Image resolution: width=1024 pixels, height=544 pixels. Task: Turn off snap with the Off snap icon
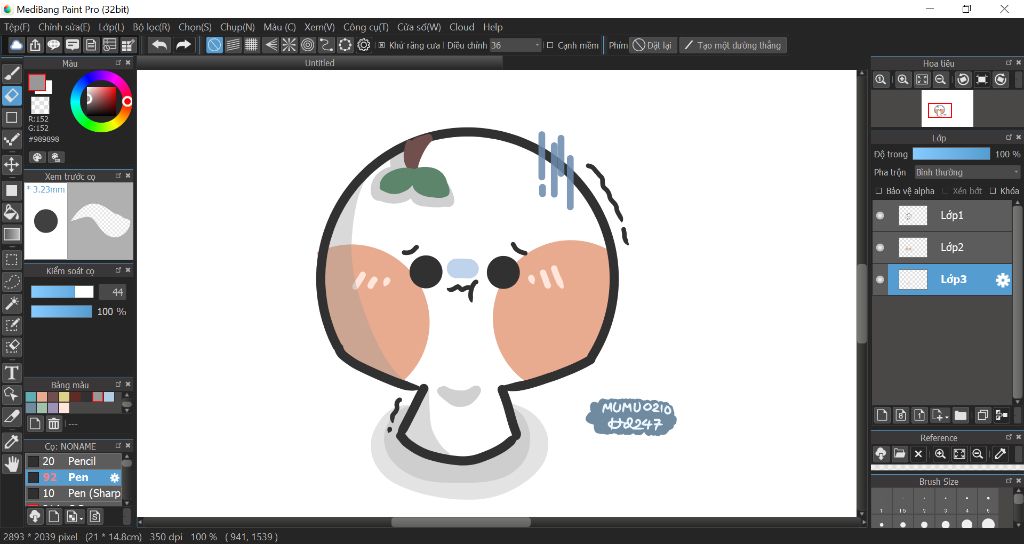click(214, 45)
